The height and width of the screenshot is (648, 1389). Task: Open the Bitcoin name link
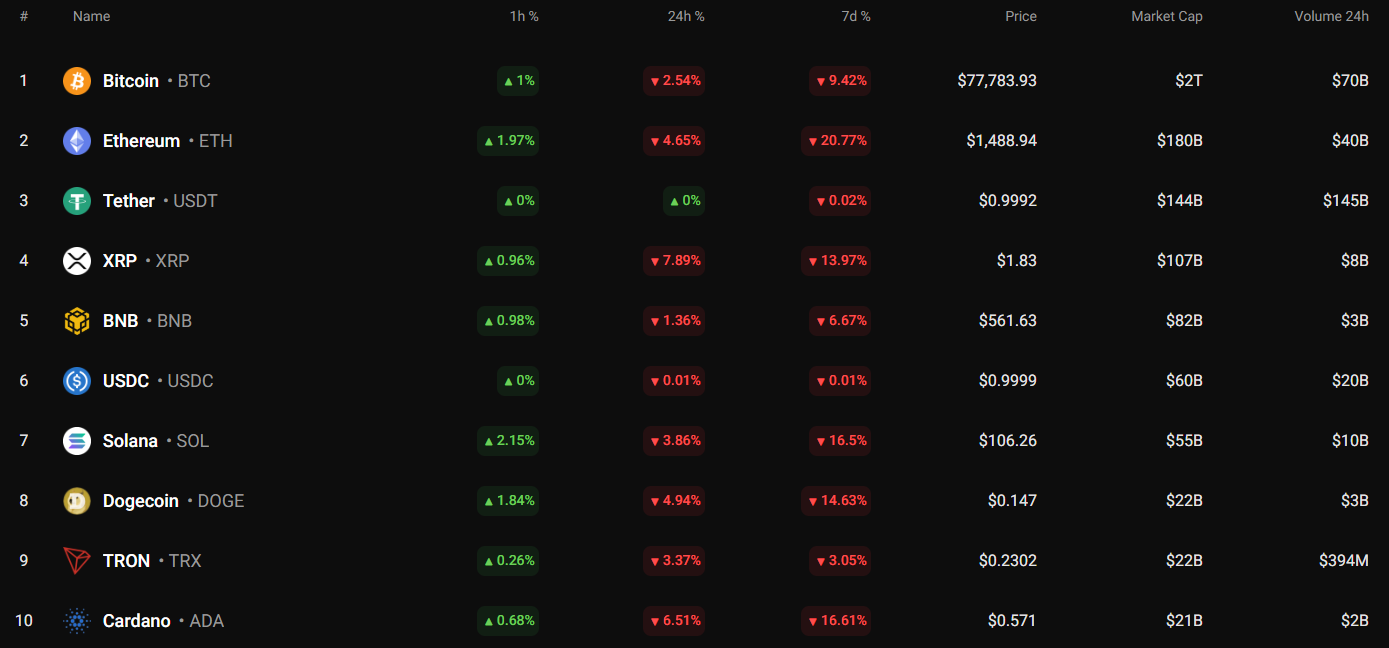point(131,81)
